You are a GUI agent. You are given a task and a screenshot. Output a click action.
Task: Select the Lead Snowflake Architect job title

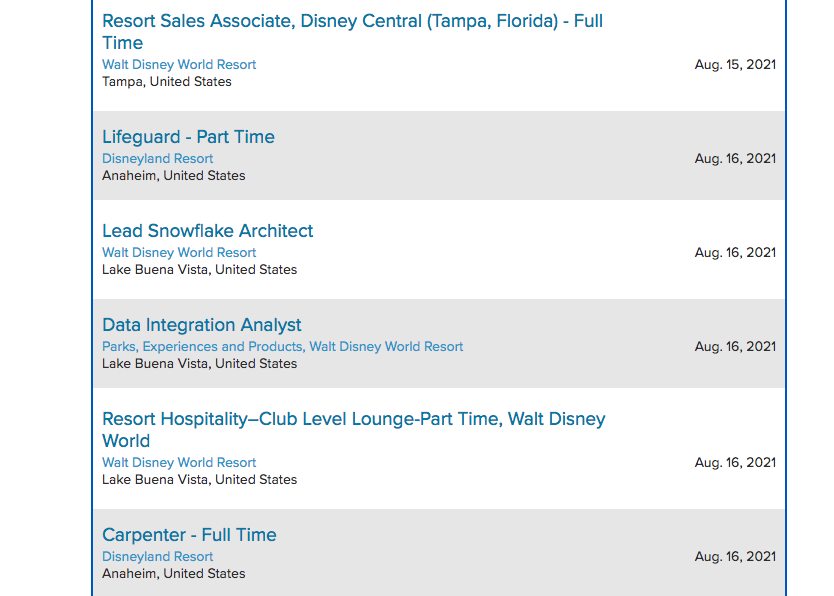(207, 231)
